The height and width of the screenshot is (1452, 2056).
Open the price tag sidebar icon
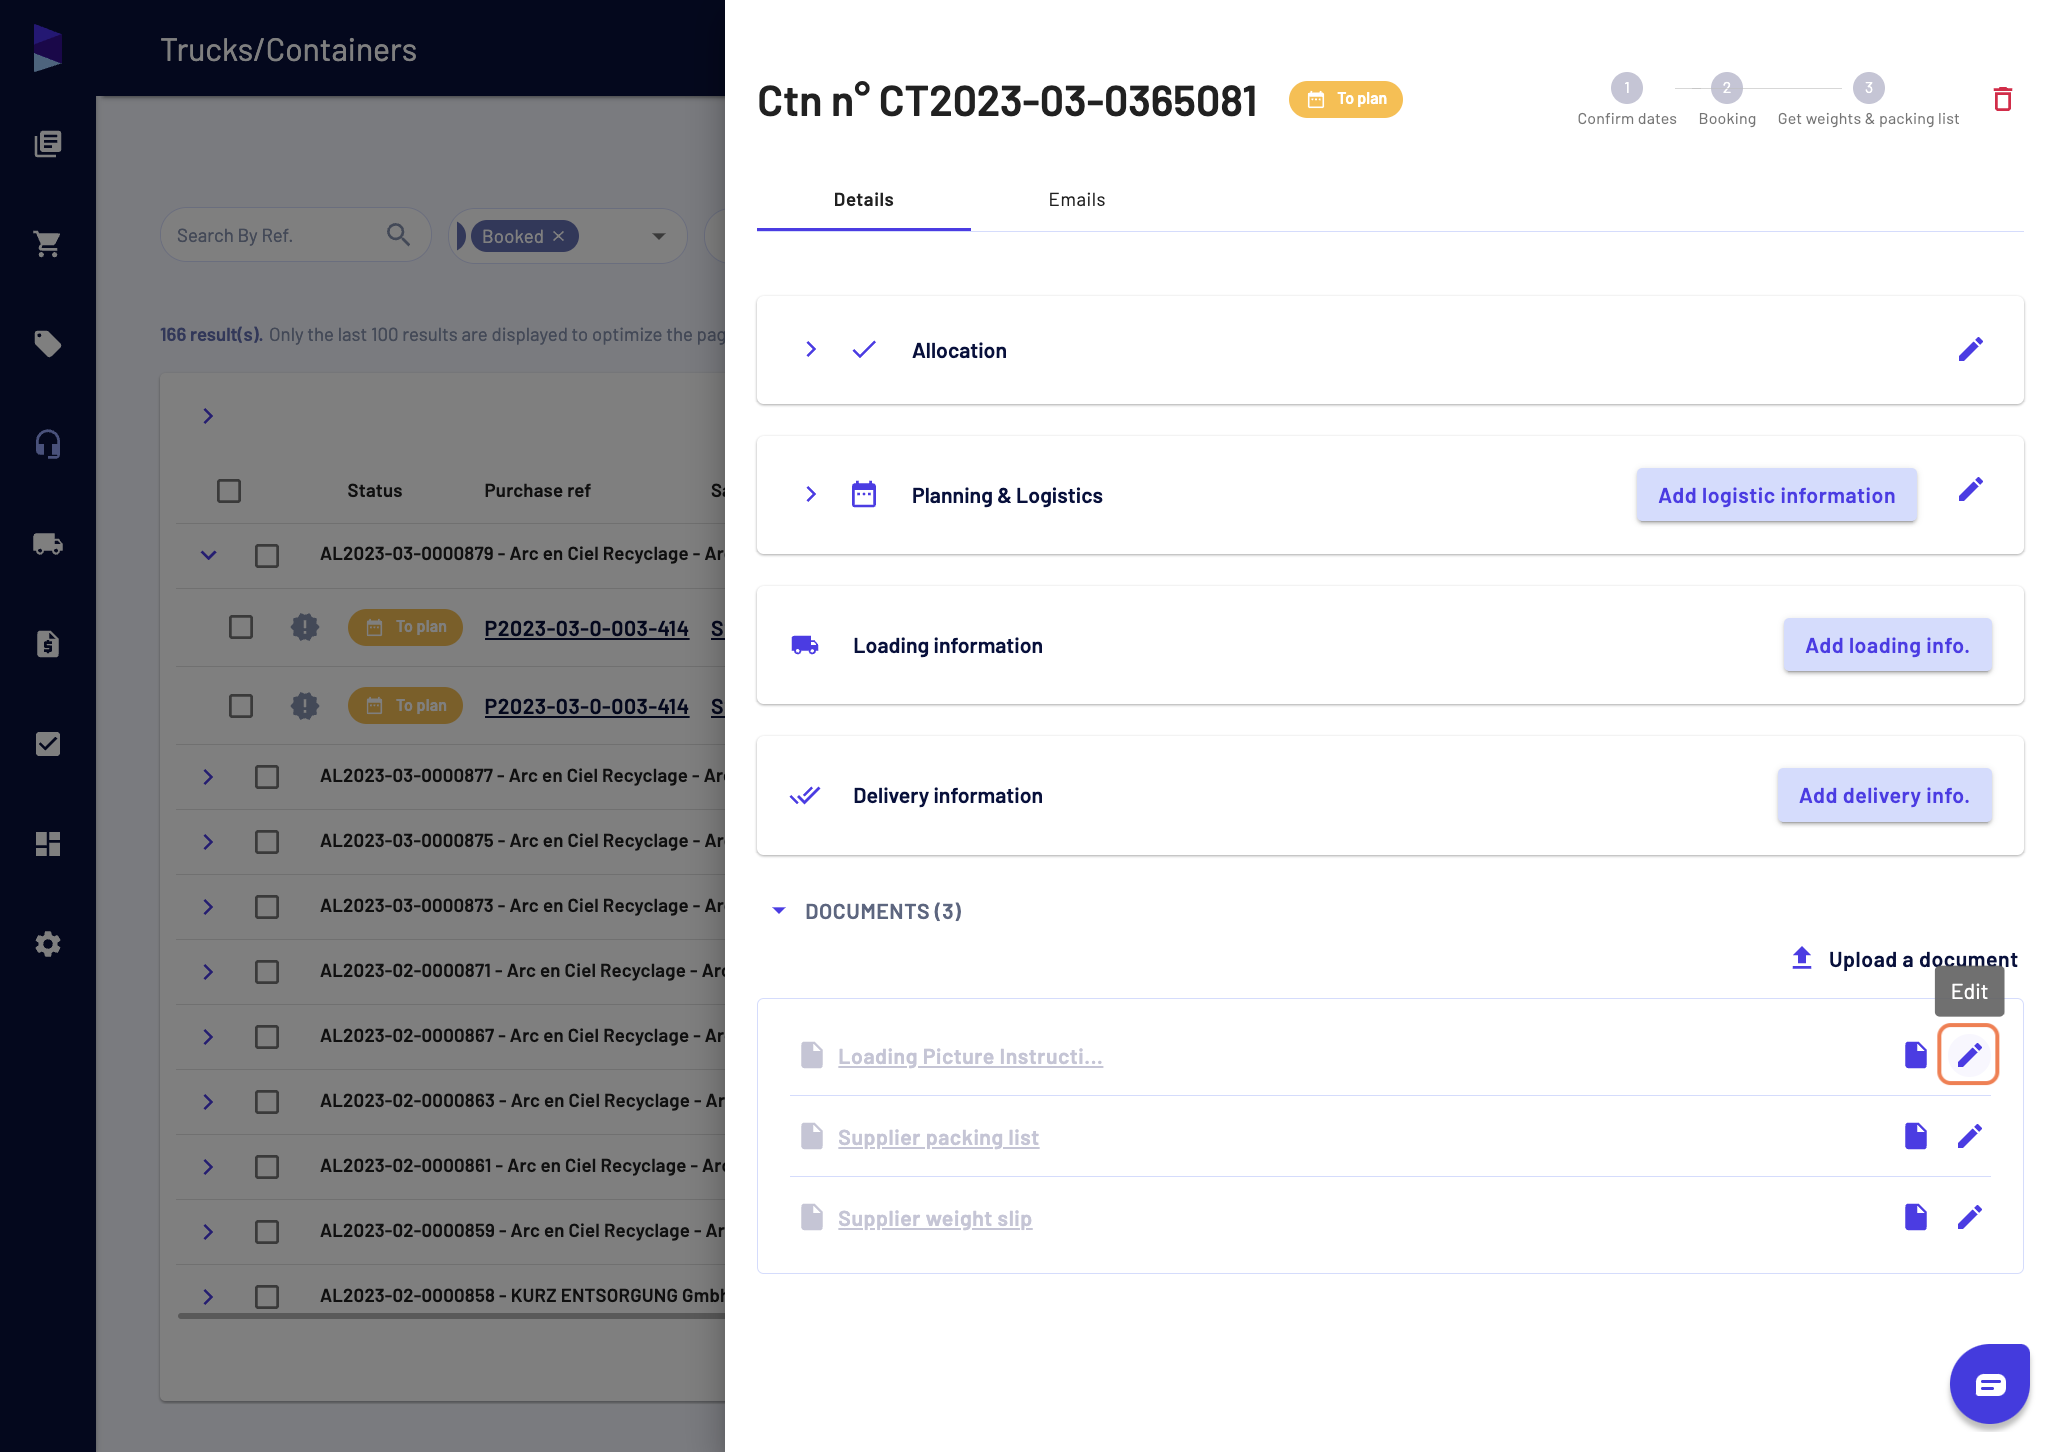click(x=47, y=344)
